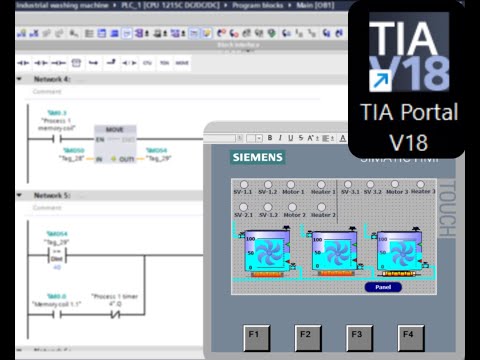Select the DInt comparator in Network 5

[57, 256]
